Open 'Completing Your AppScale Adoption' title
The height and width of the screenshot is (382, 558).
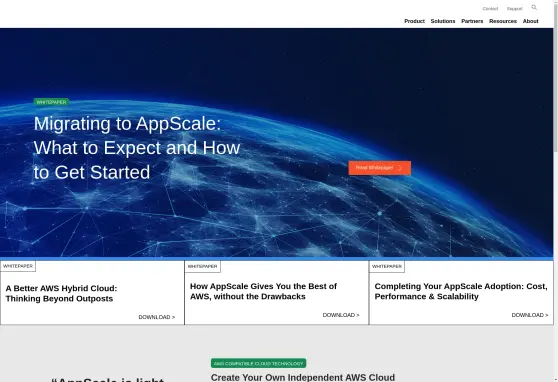(461, 291)
